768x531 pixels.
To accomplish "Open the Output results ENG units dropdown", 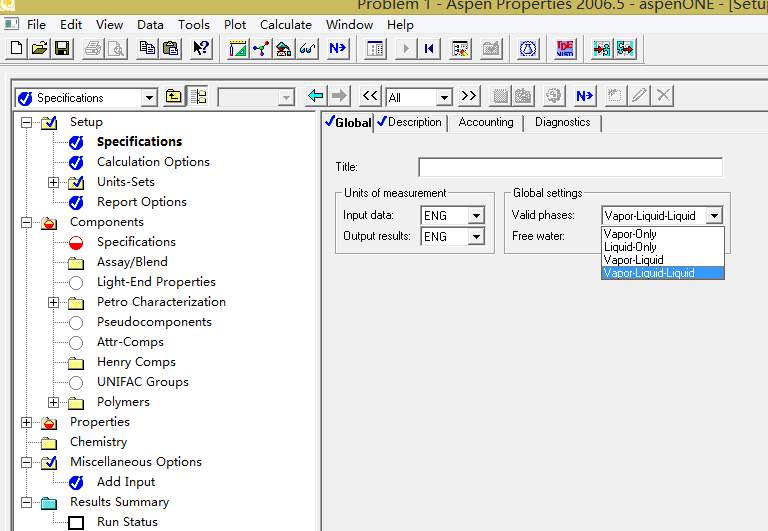I will 476,237.
